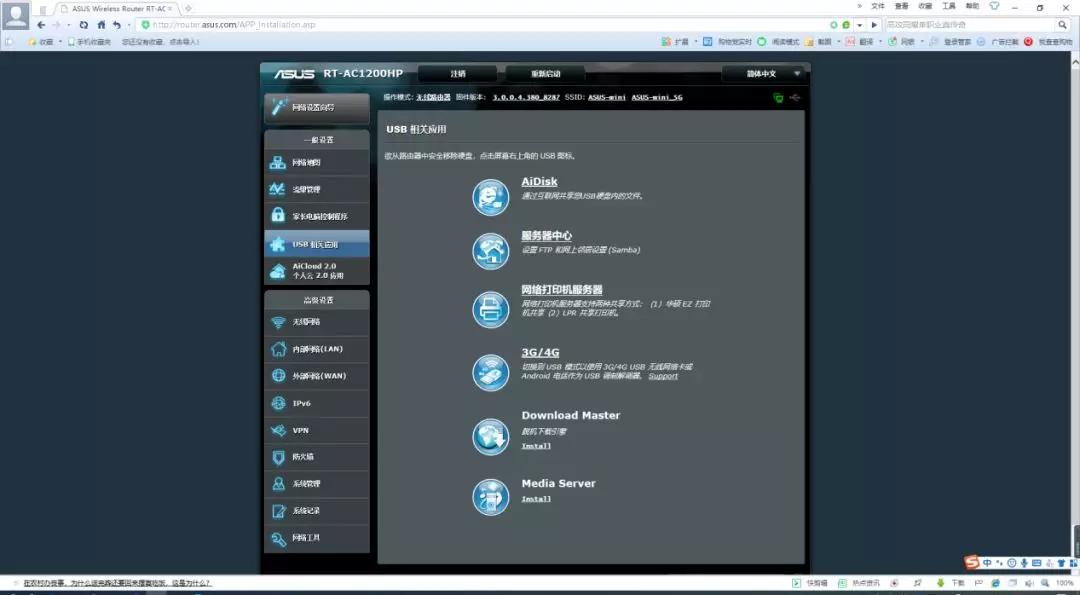Click the 注销 logout button
This screenshot has width=1080, height=595.
457,74
